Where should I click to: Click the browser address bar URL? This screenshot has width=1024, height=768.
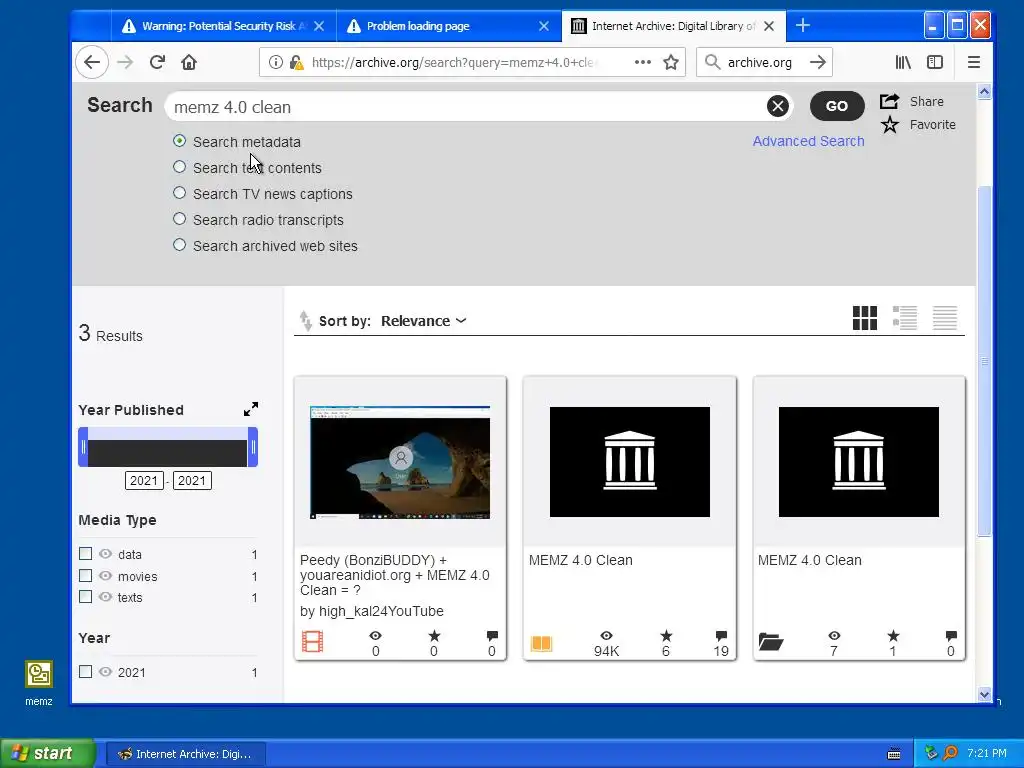[x=454, y=63]
